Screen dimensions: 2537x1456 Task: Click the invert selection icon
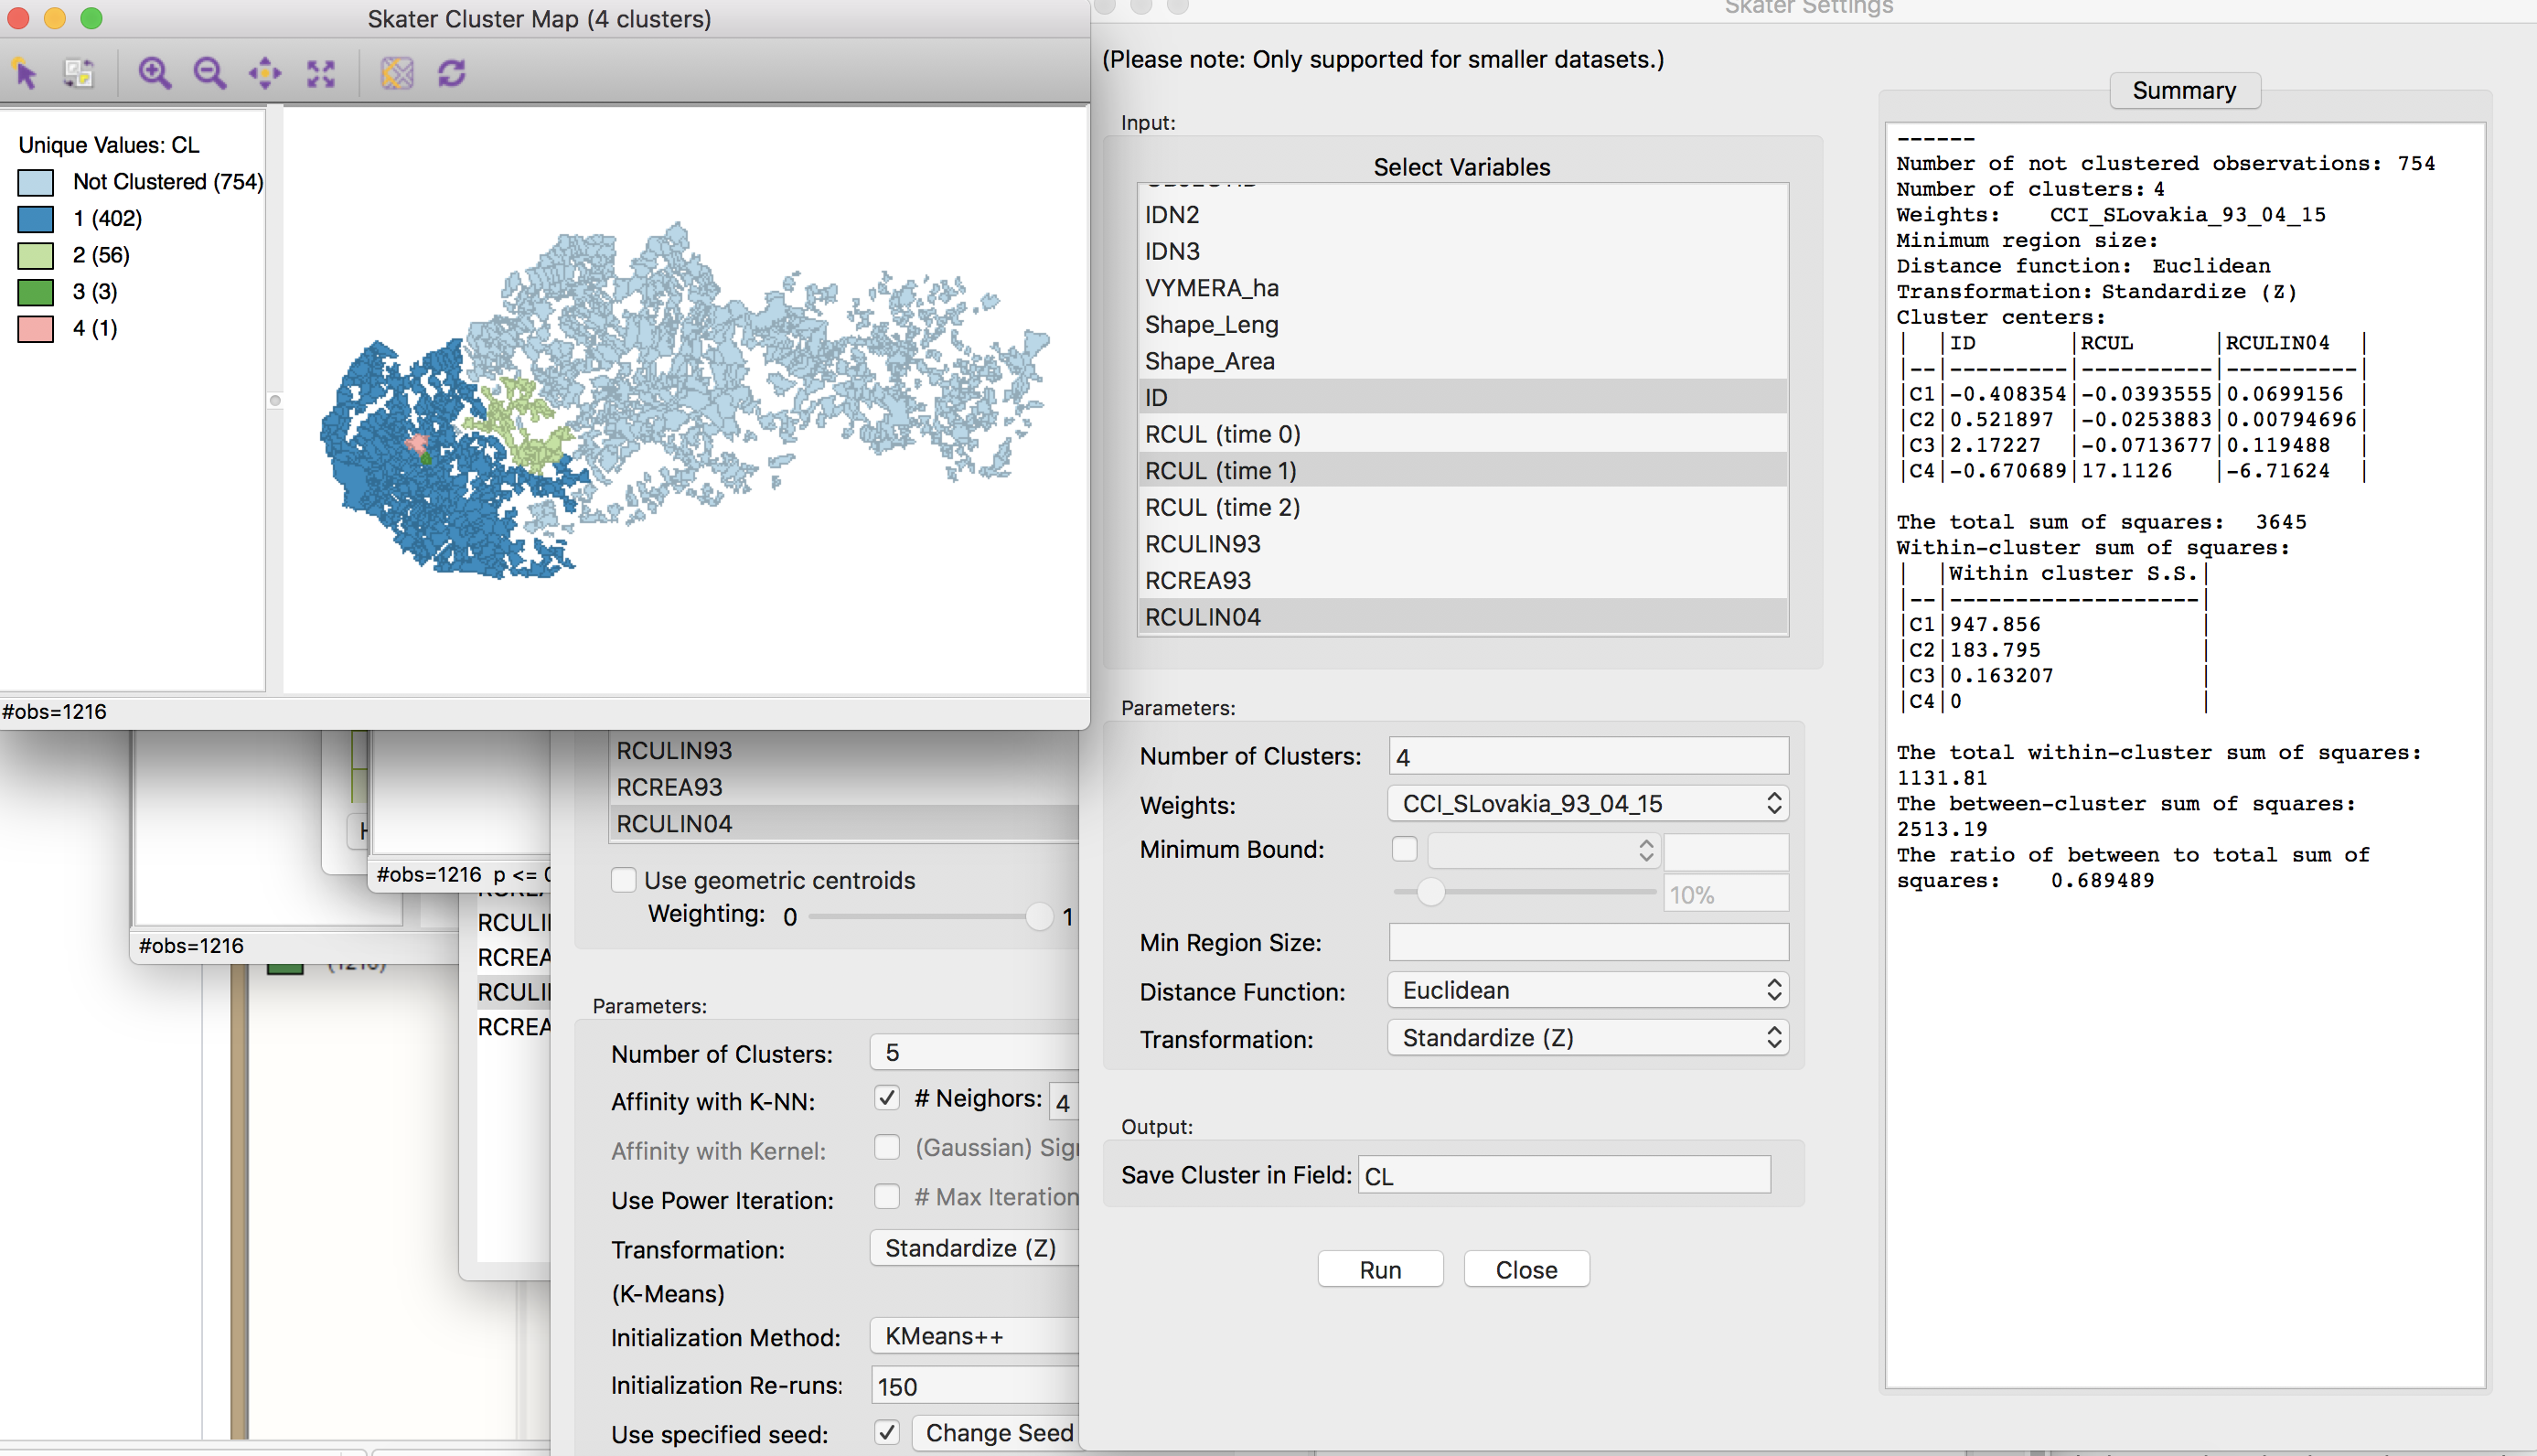[79, 73]
